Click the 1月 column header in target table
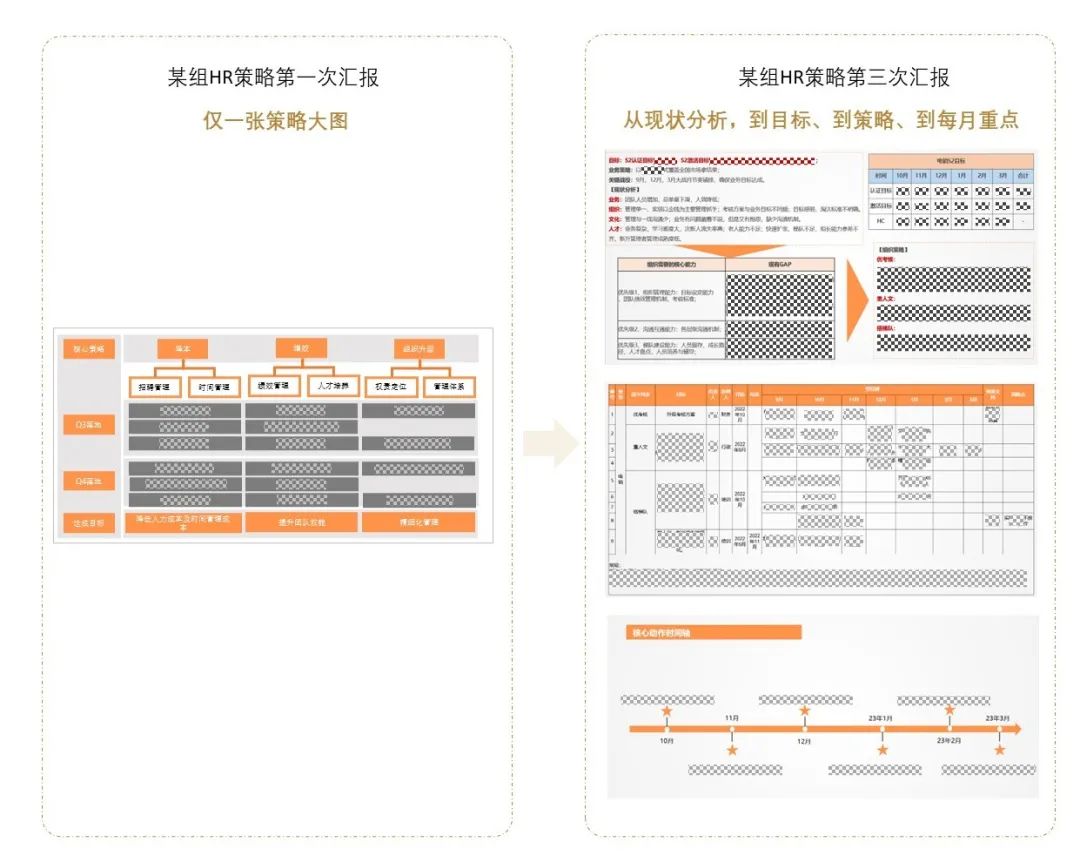Image resolution: width=1080 pixels, height=862 pixels. (x=962, y=176)
